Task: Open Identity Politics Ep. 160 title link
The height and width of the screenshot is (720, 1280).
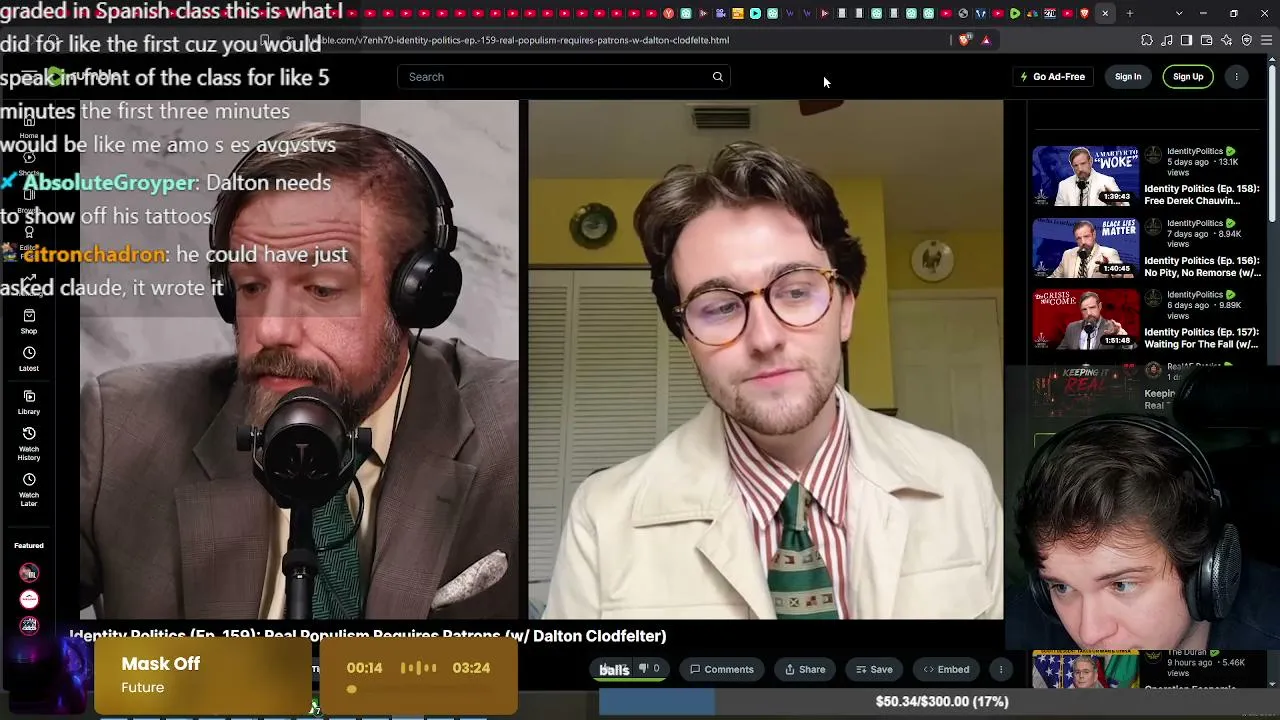Action: [1202, 267]
